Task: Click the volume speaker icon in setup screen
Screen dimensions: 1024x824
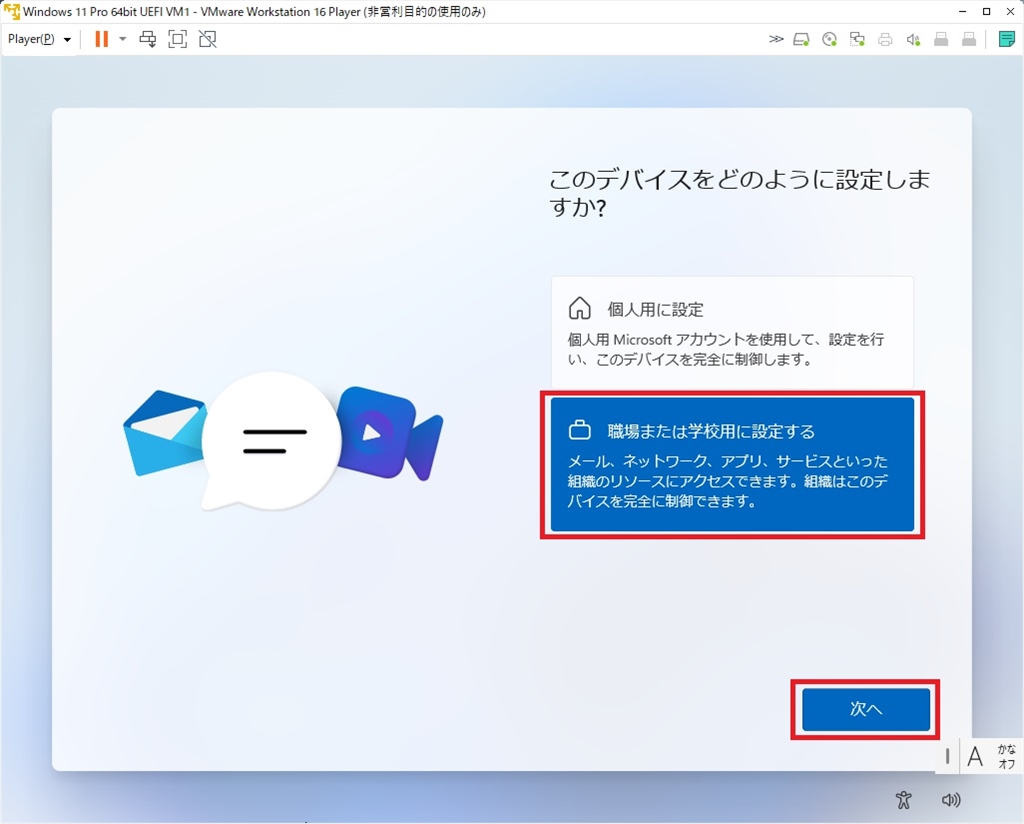Action: [x=951, y=800]
